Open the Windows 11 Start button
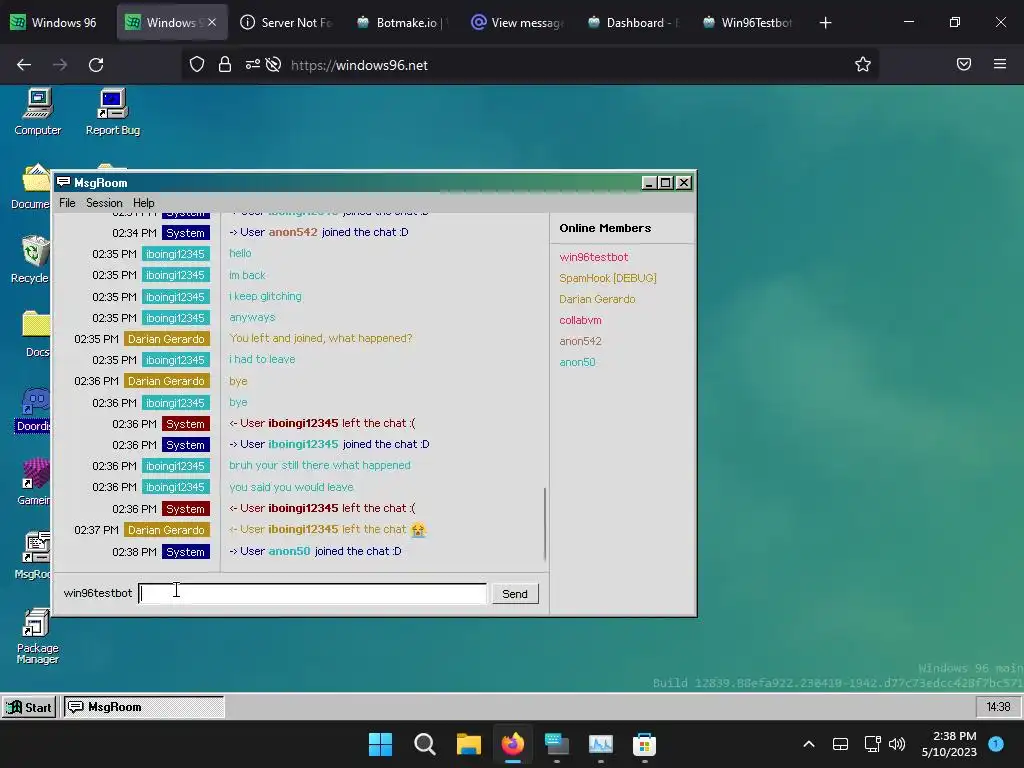This screenshot has width=1024, height=768. [x=380, y=744]
